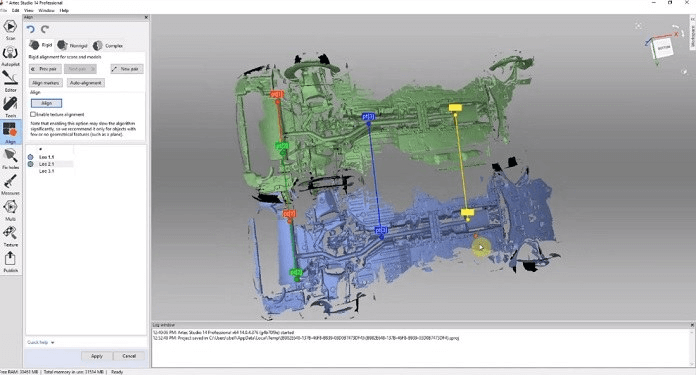Toggle the marker icon beside Leo 2.1
Image resolution: width=696 pixels, height=375 pixels.
pyautogui.click(x=30, y=164)
